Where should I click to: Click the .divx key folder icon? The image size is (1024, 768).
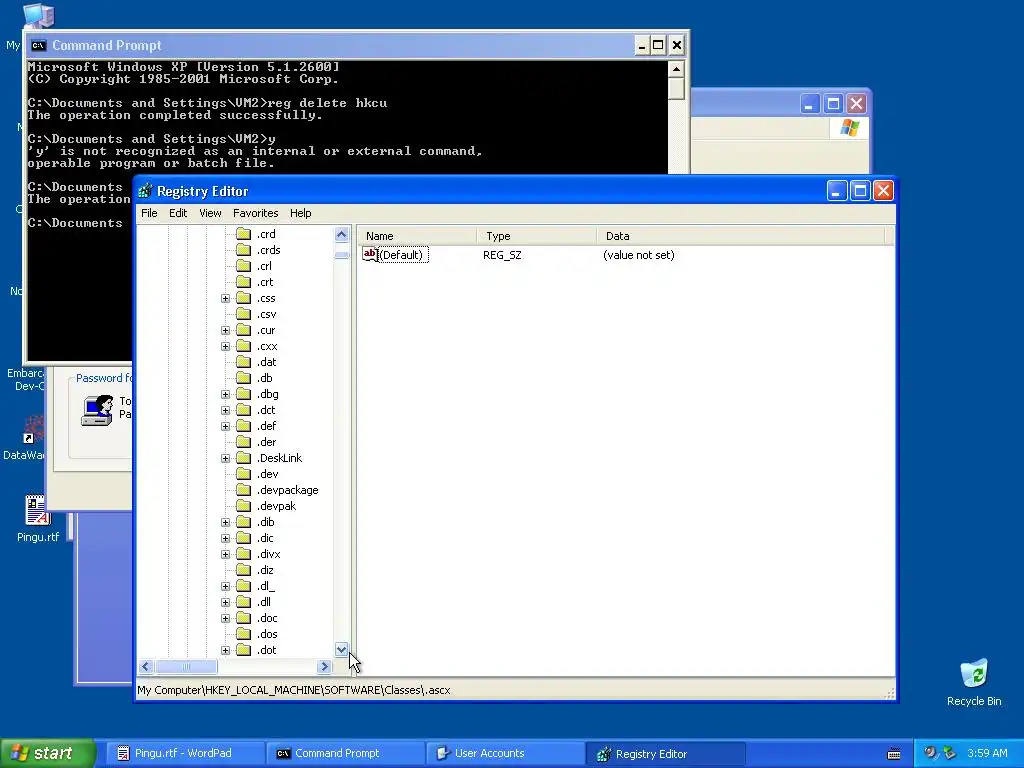(x=244, y=554)
